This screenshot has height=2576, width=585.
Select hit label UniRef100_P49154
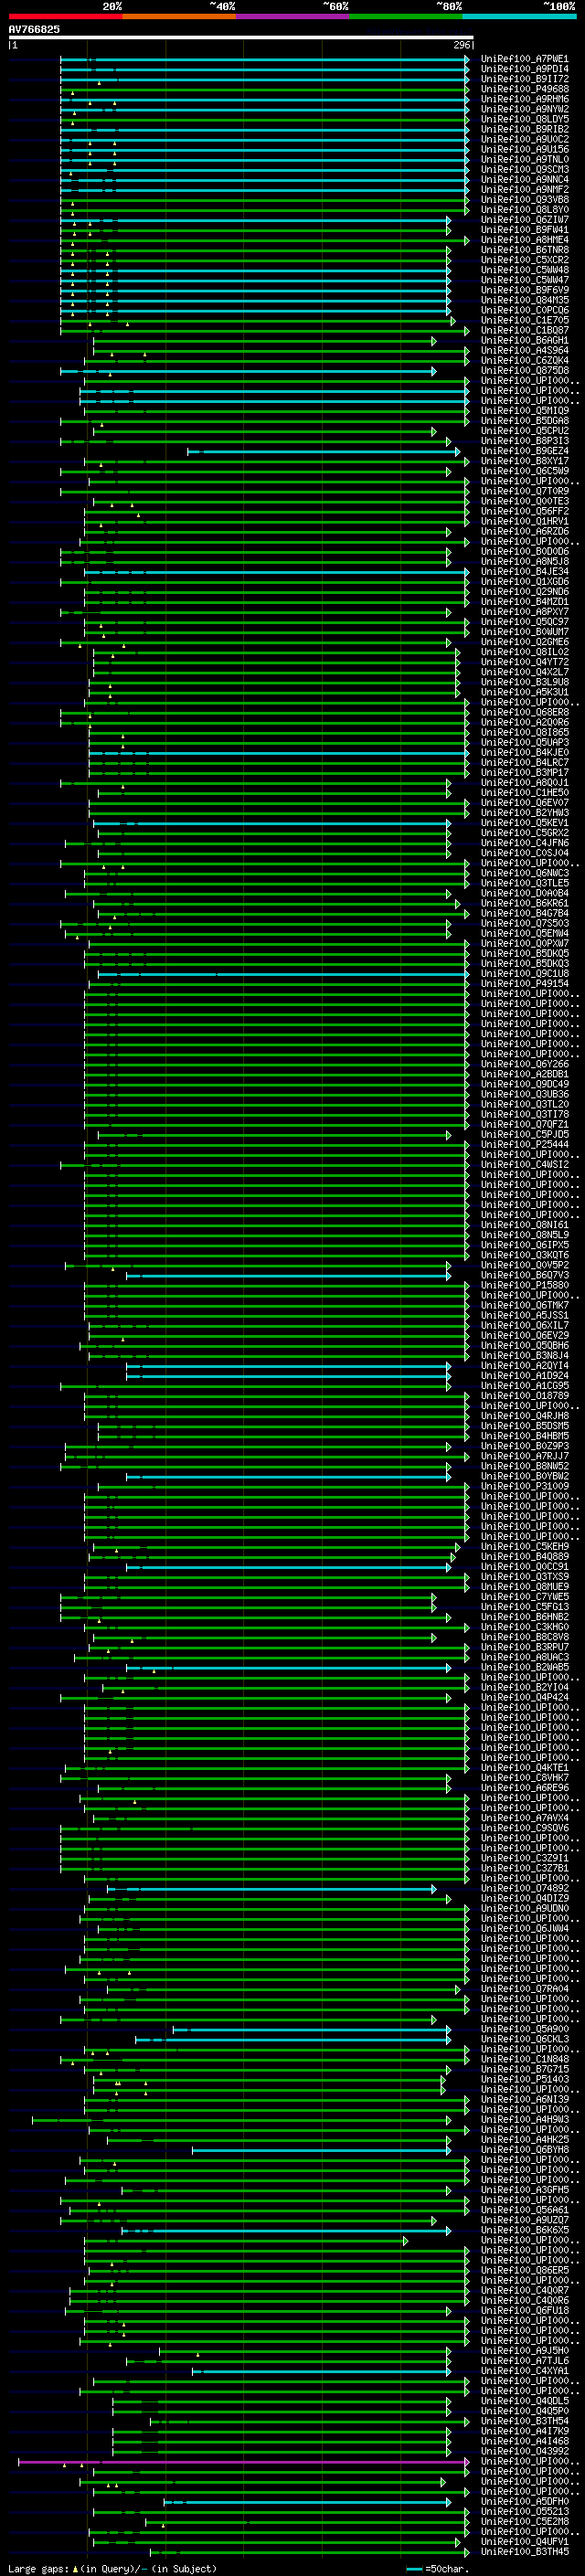[524, 984]
